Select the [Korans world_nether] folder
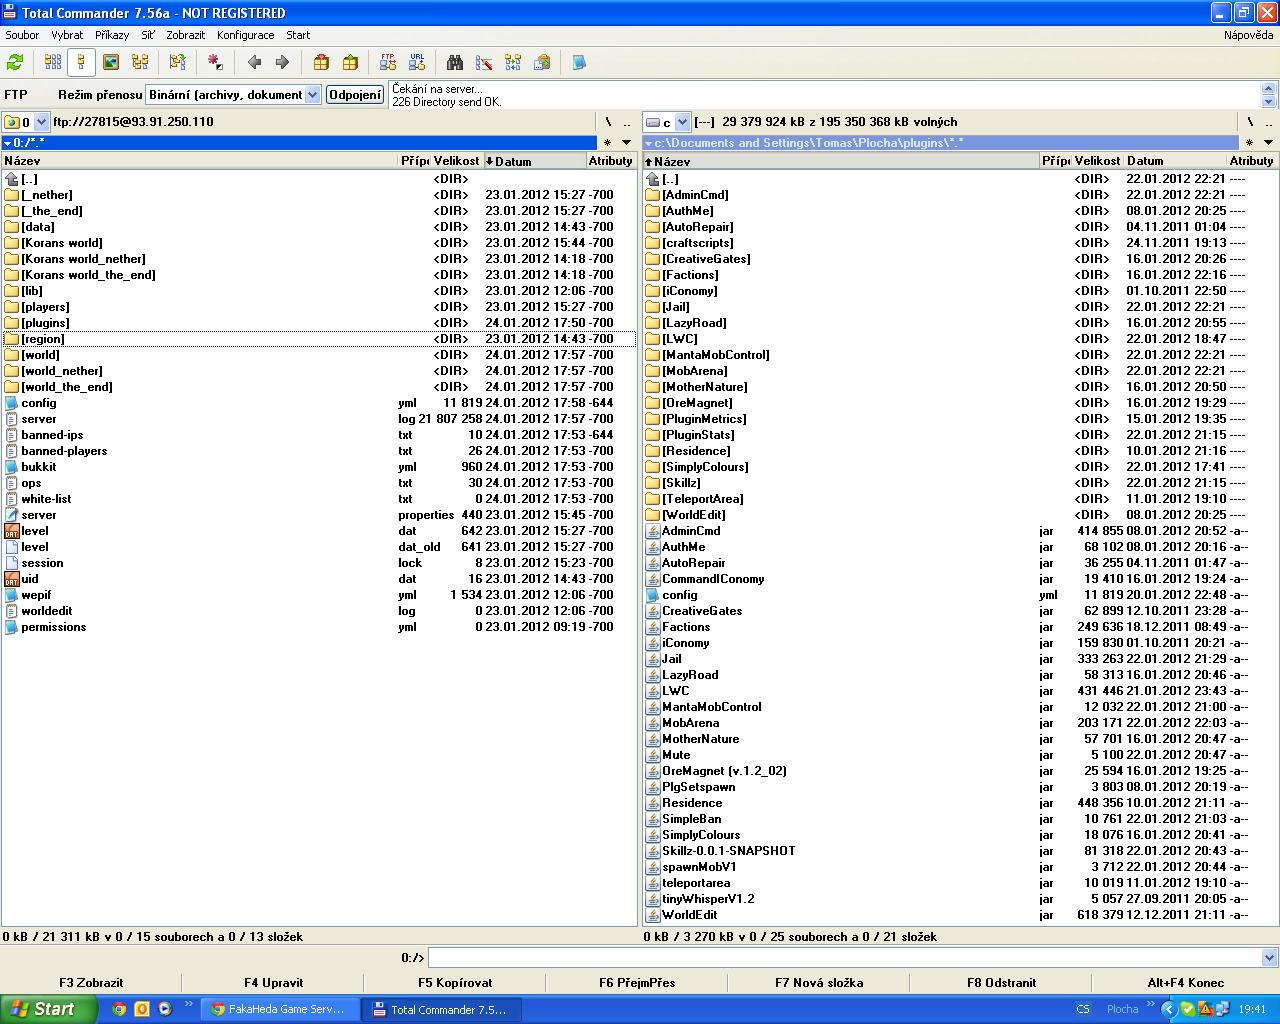Screen dimensions: 1280x1024 [x=319, y=259]
